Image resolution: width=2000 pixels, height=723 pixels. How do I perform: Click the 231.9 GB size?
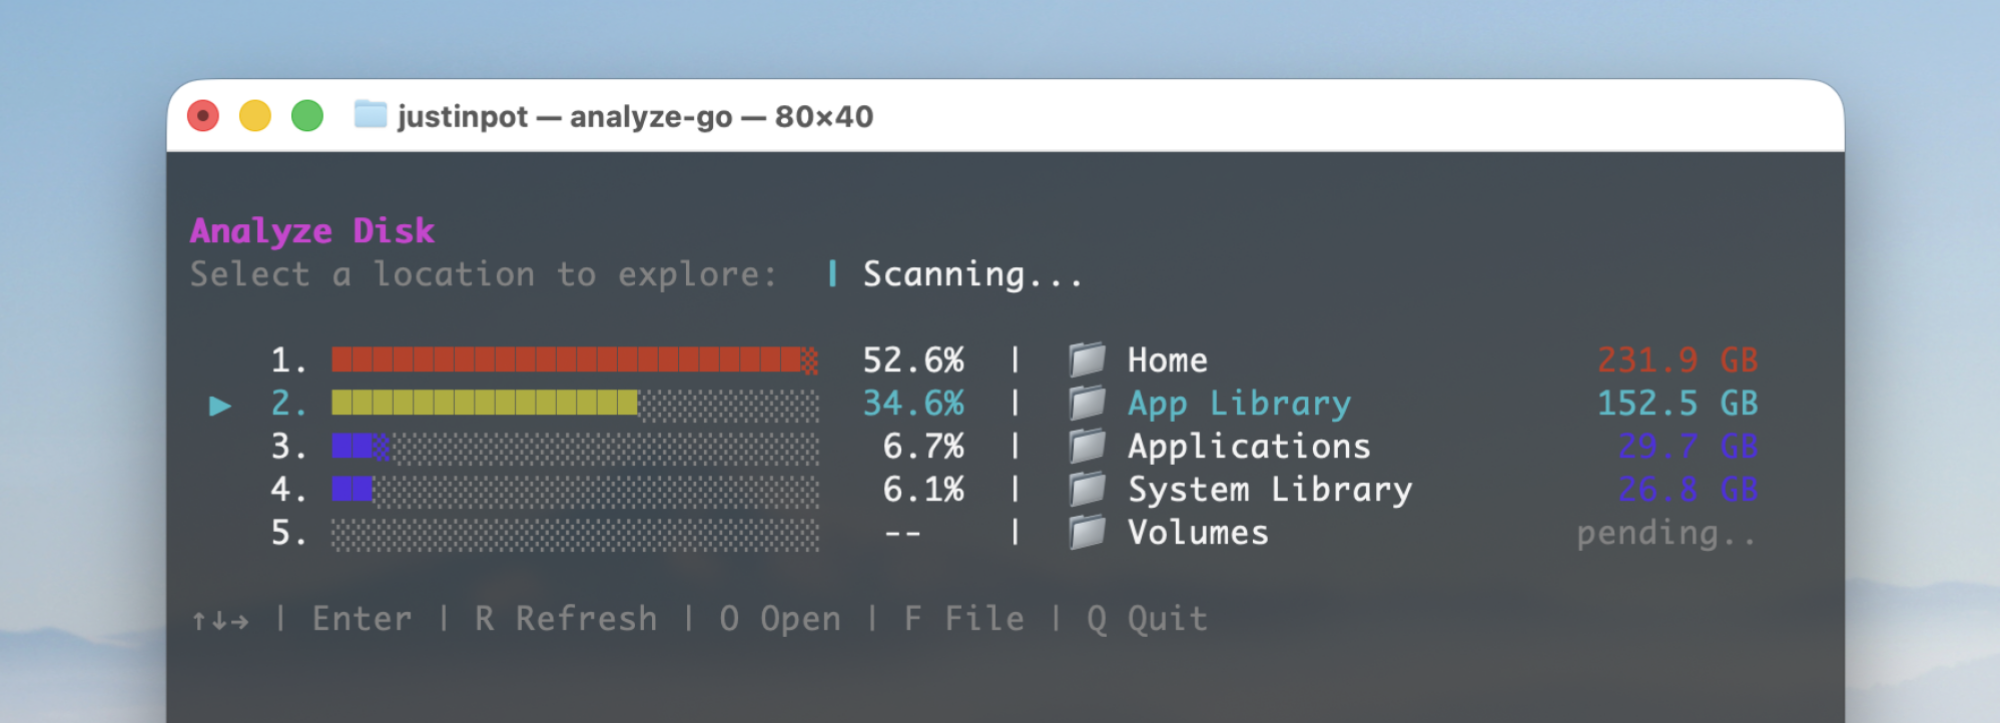pyautogui.click(x=1677, y=360)
